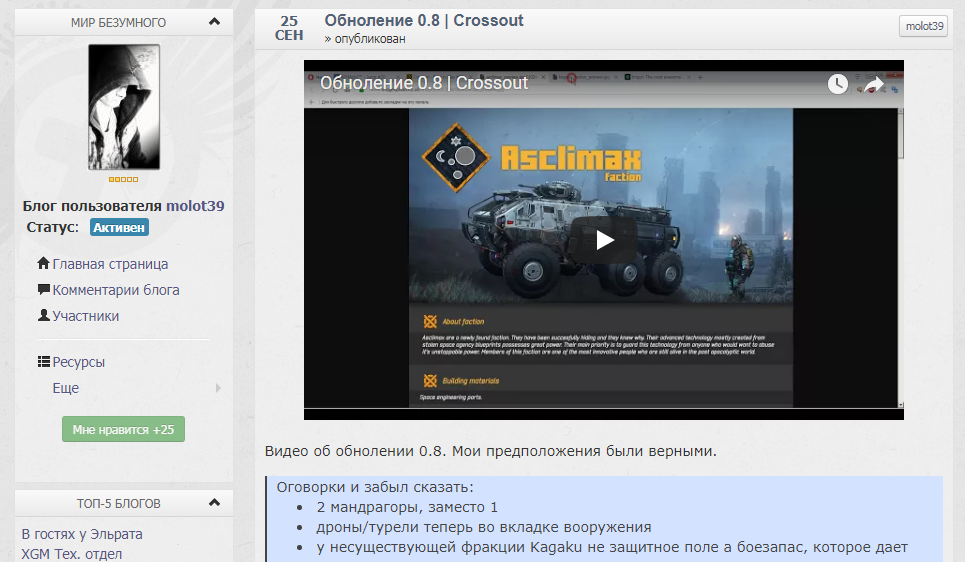Open molot39 user profile link
This screenshot has width=965, height=562.
(x=195, y=206)
